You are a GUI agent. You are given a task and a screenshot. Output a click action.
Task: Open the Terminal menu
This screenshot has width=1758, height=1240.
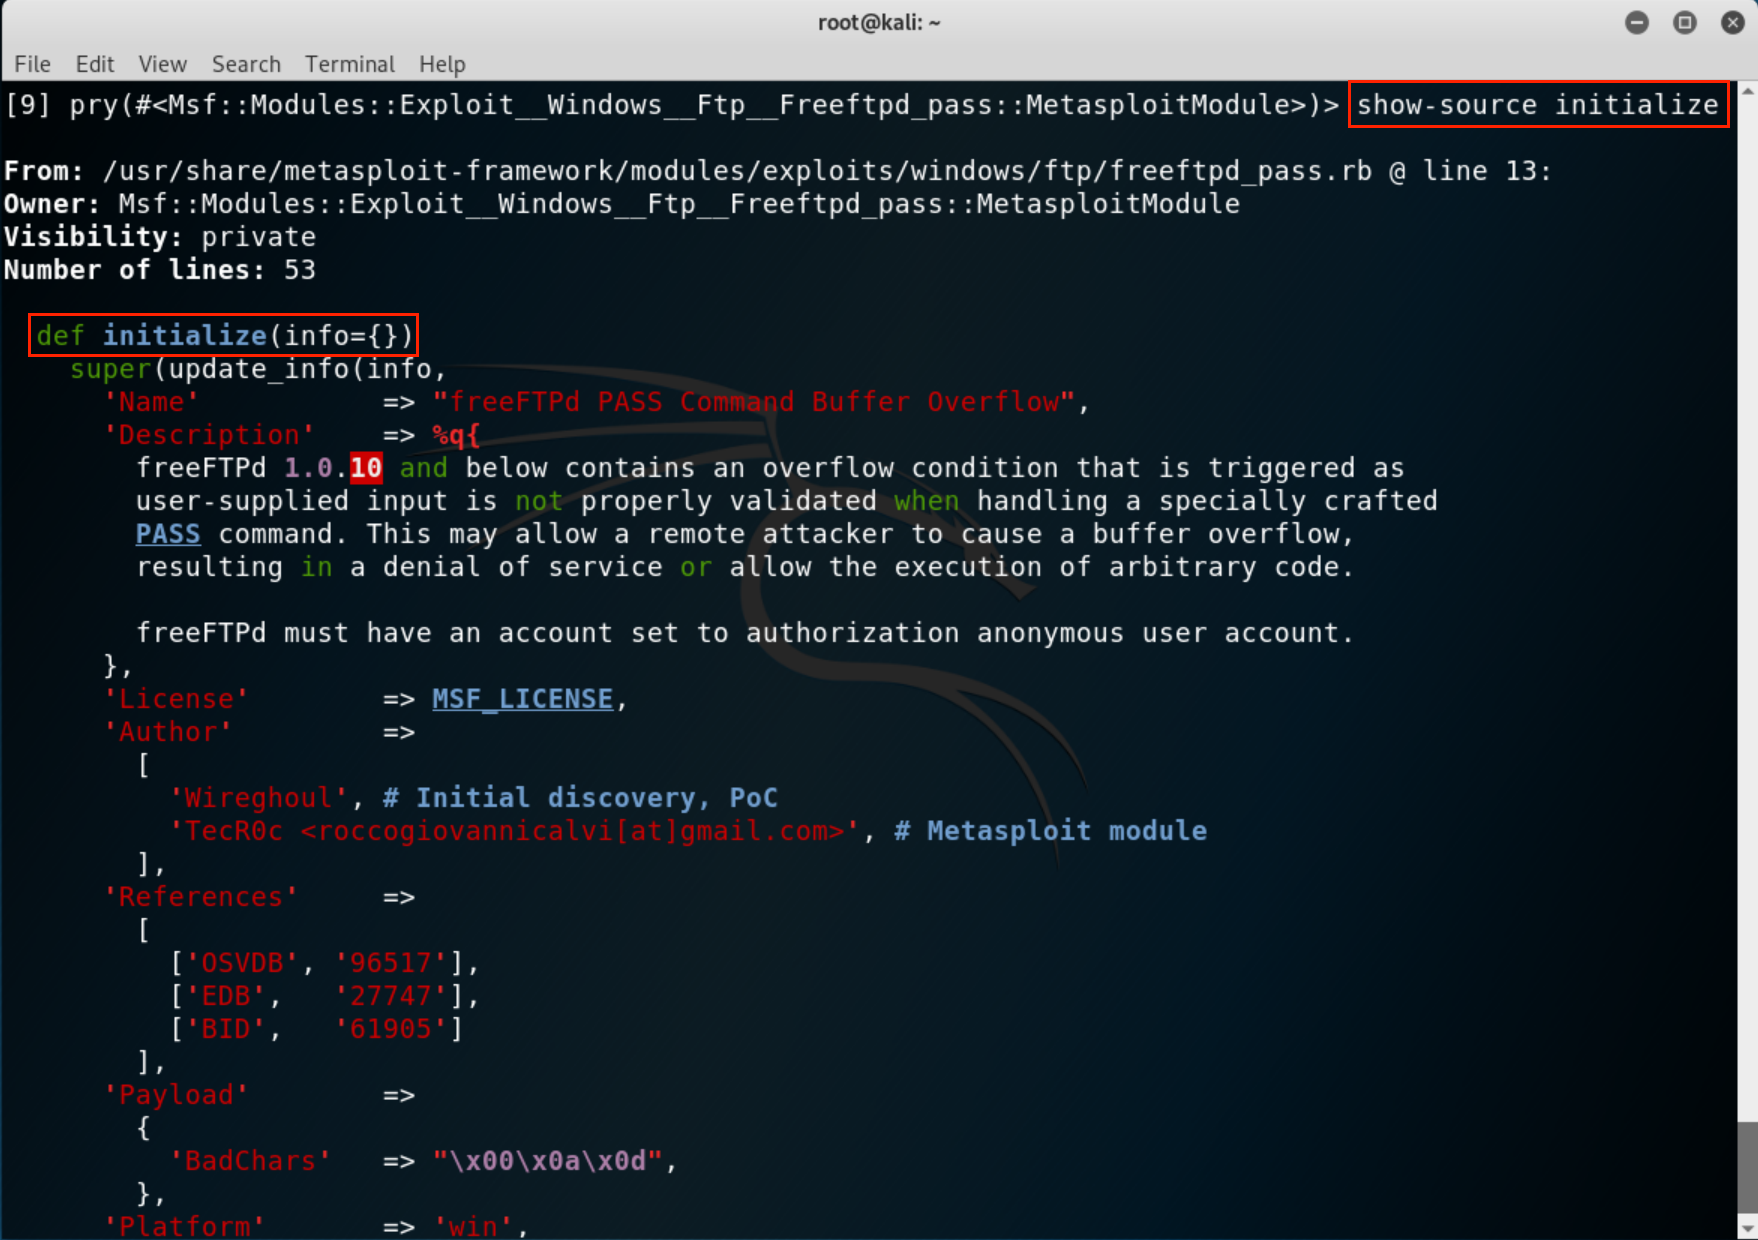tap(350, 64)
